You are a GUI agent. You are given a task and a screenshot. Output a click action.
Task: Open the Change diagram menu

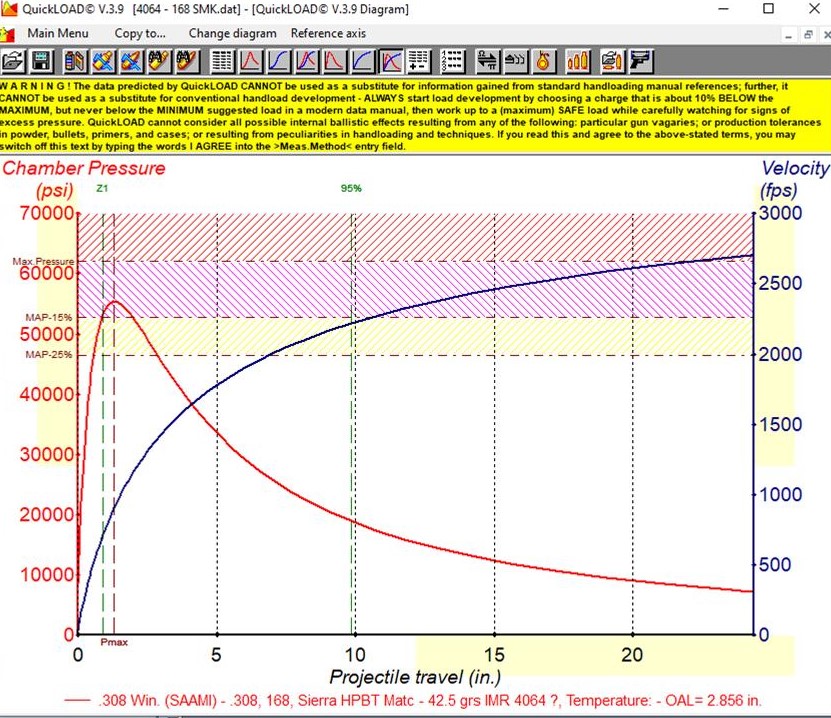[233, 33]
